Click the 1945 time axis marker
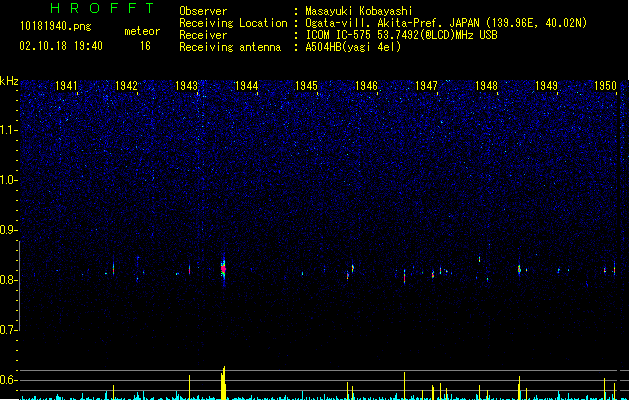This screenshot has height=400, width=629. point(306,86)
